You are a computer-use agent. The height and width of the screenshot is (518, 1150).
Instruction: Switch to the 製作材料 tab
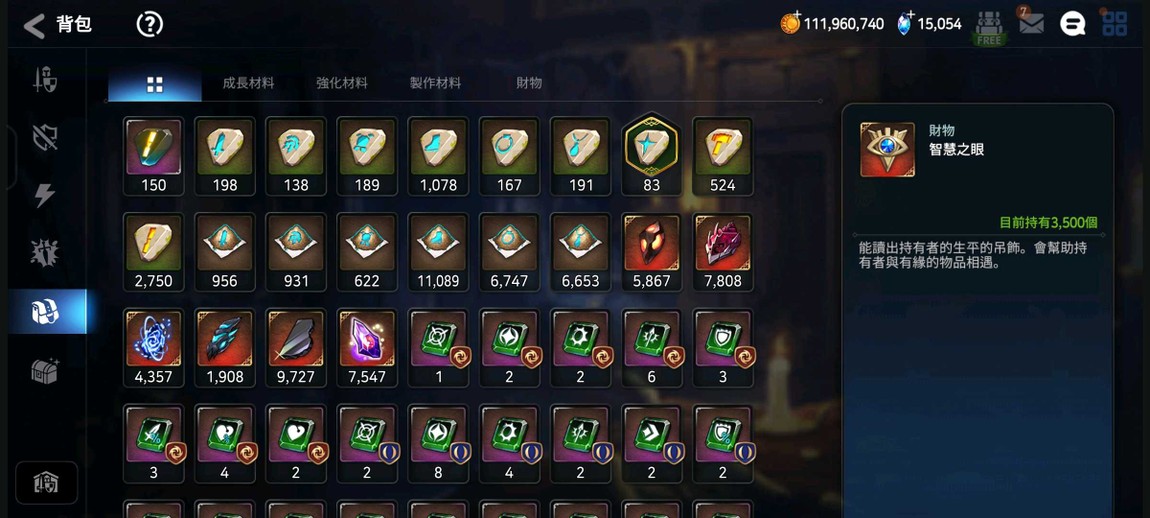[x=435, y=84]
